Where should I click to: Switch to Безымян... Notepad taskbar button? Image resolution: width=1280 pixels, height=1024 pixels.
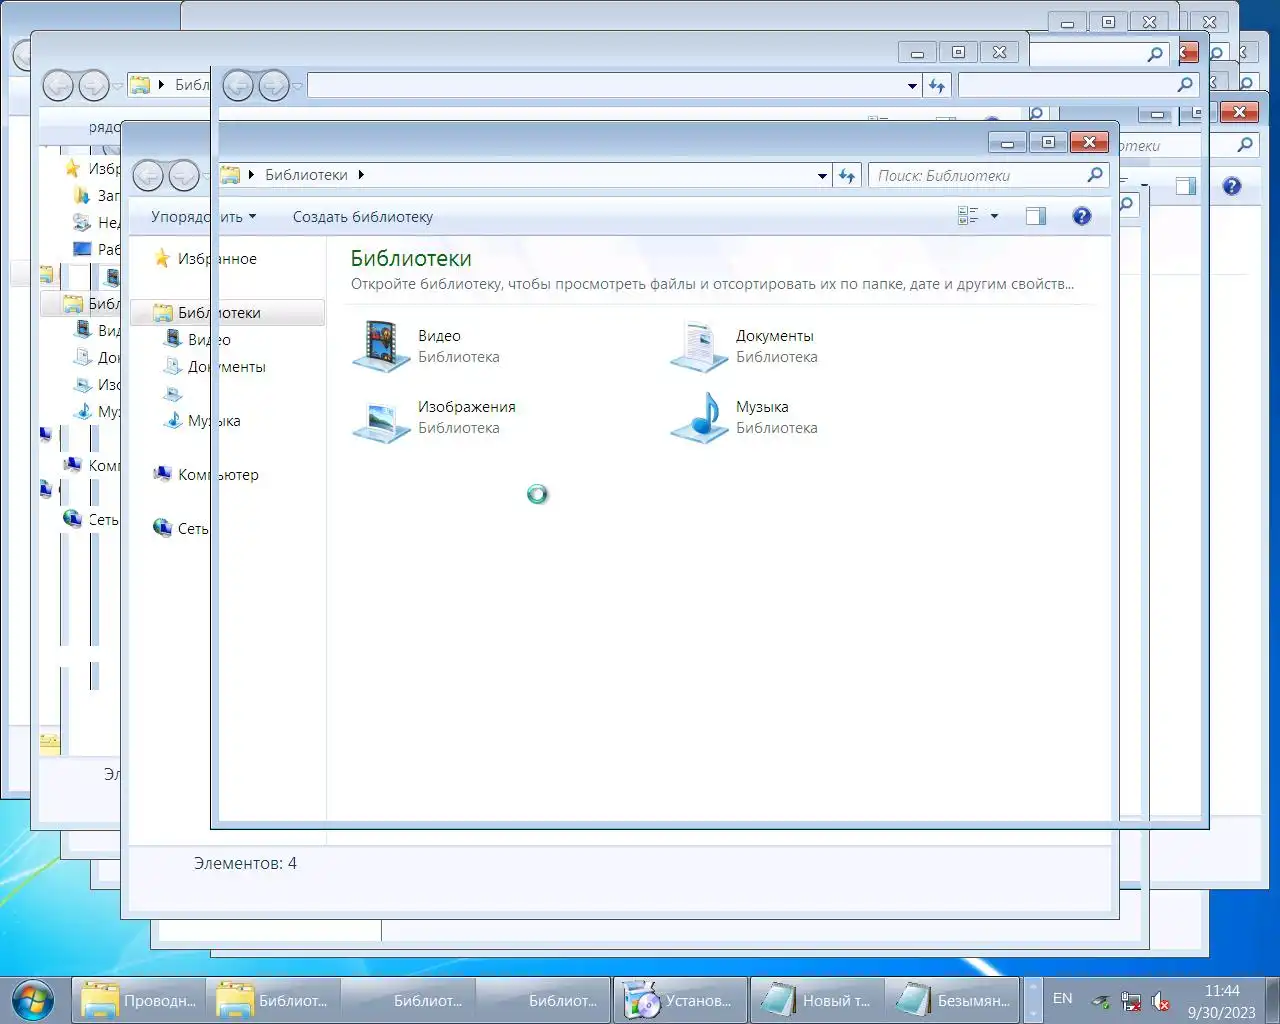[x=952, y=1000]
